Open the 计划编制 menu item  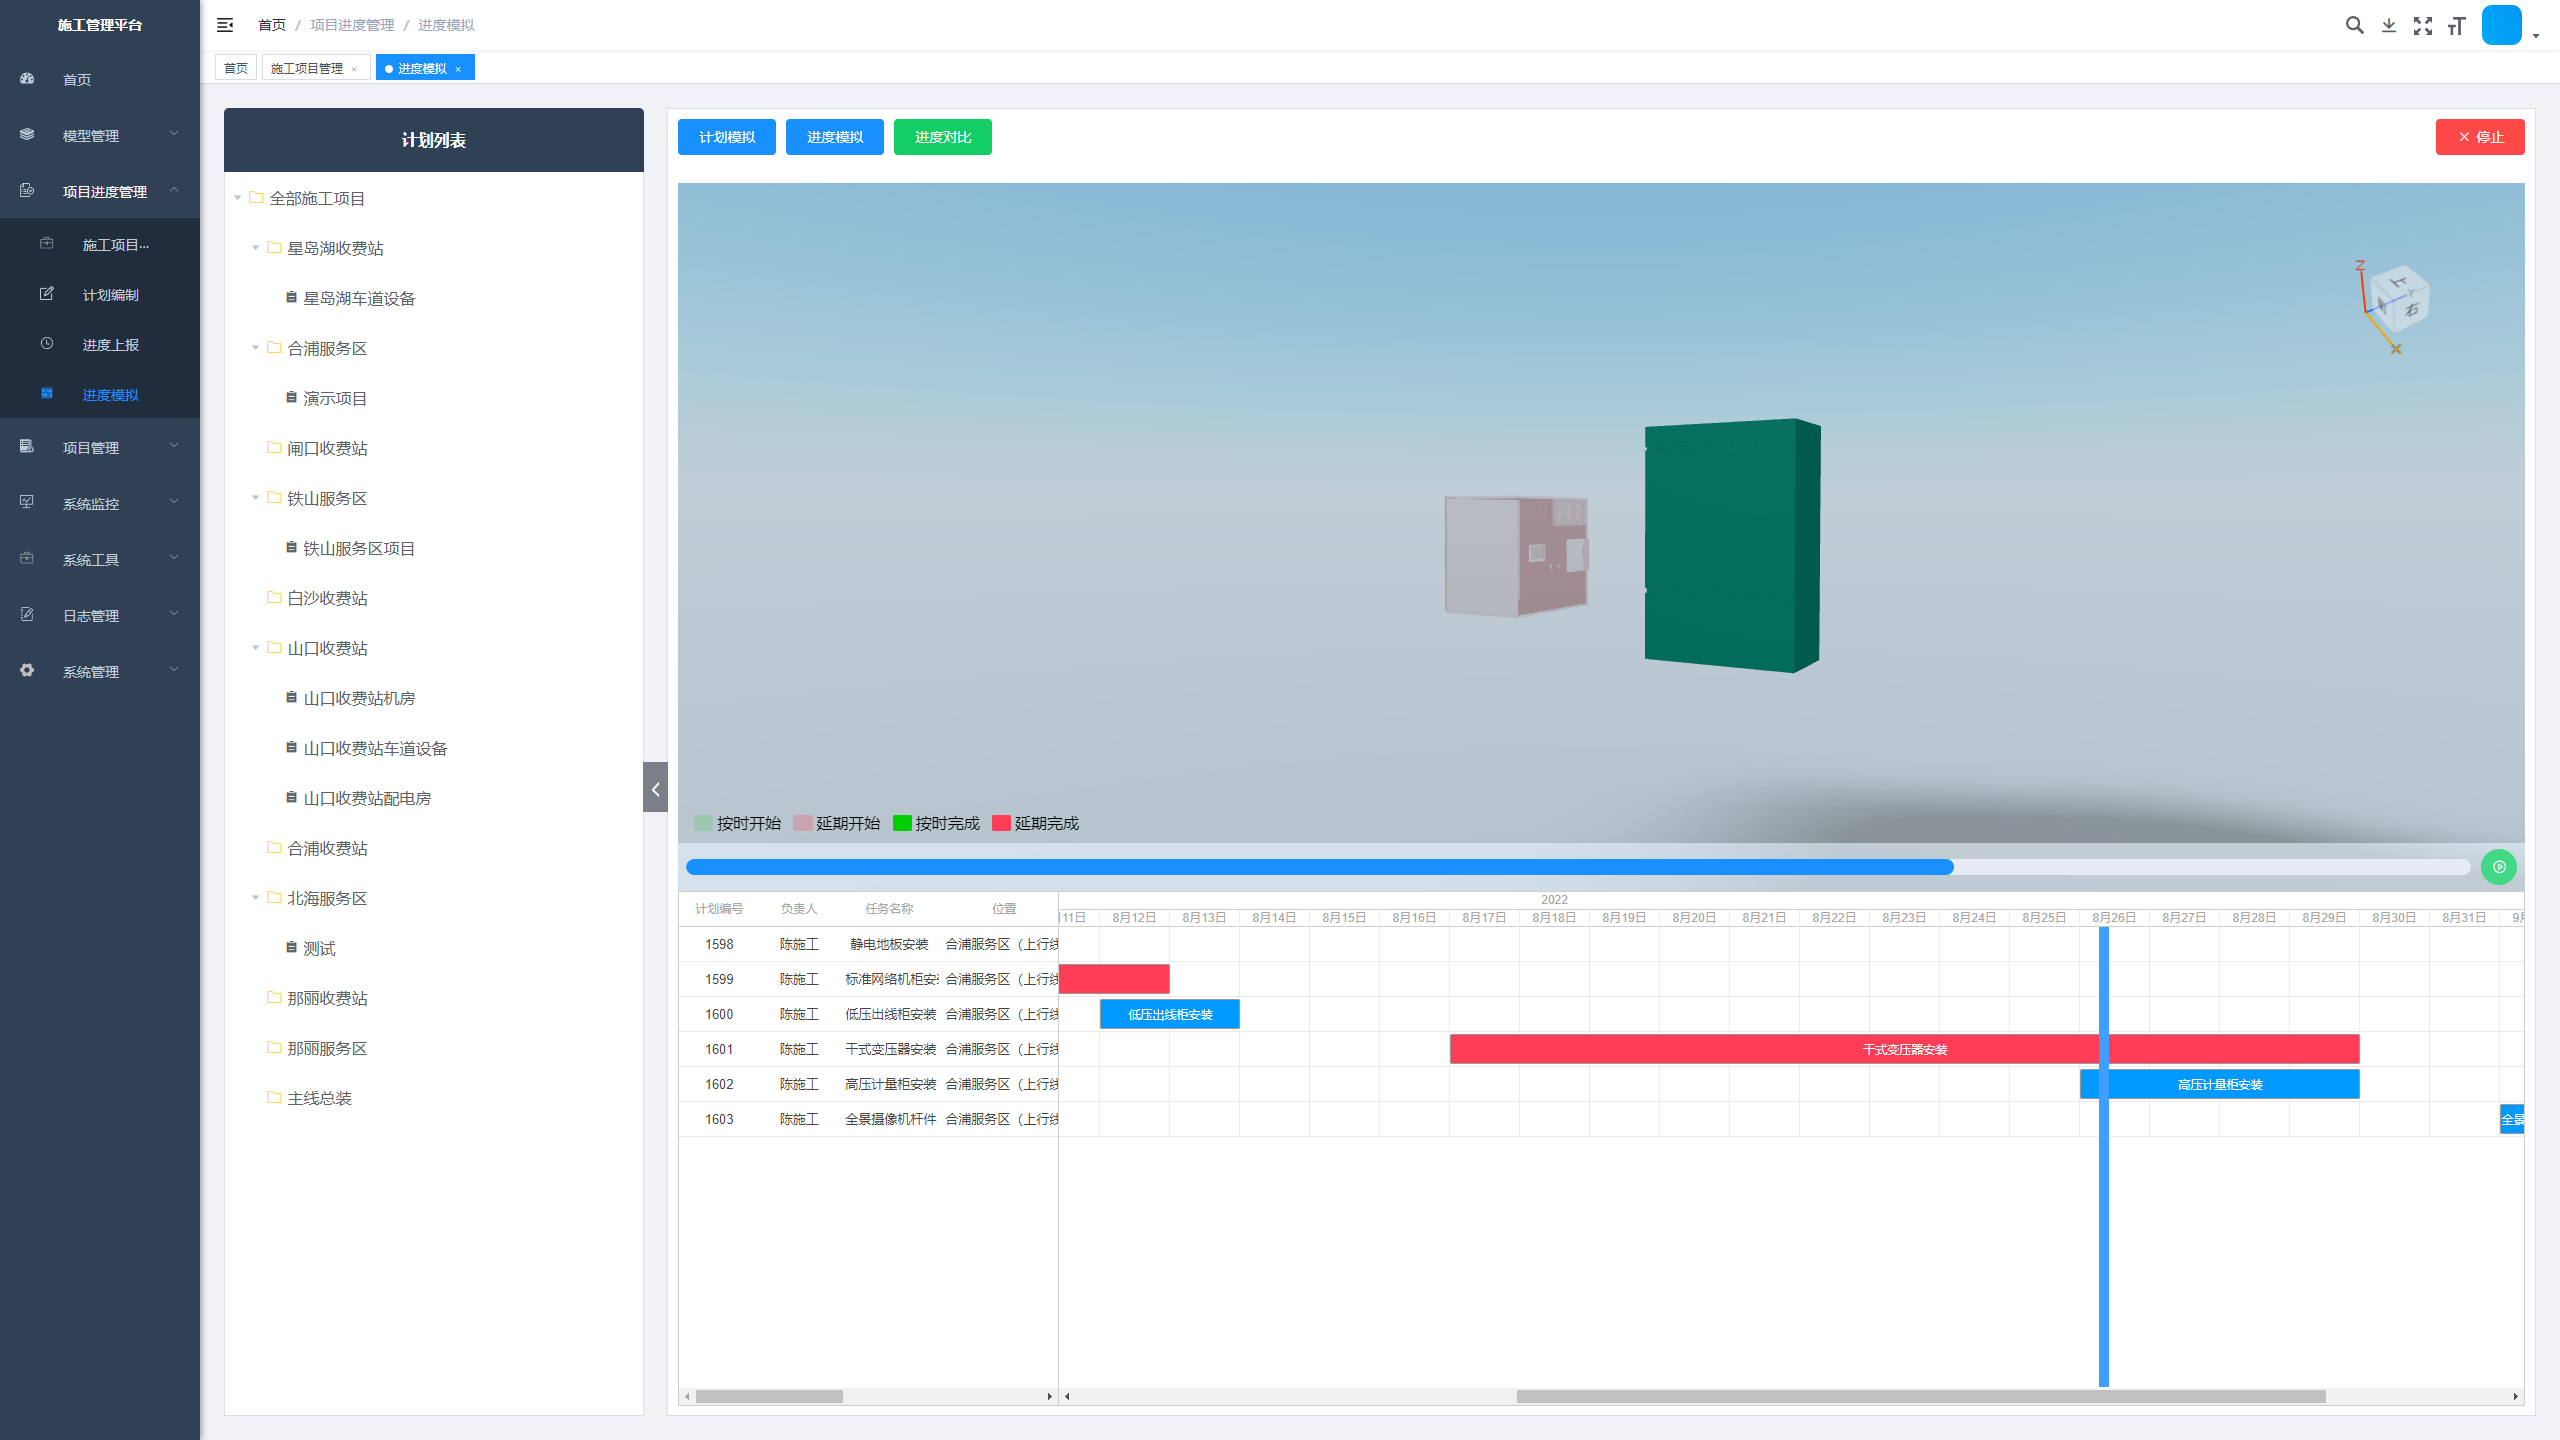pos(110,295)
